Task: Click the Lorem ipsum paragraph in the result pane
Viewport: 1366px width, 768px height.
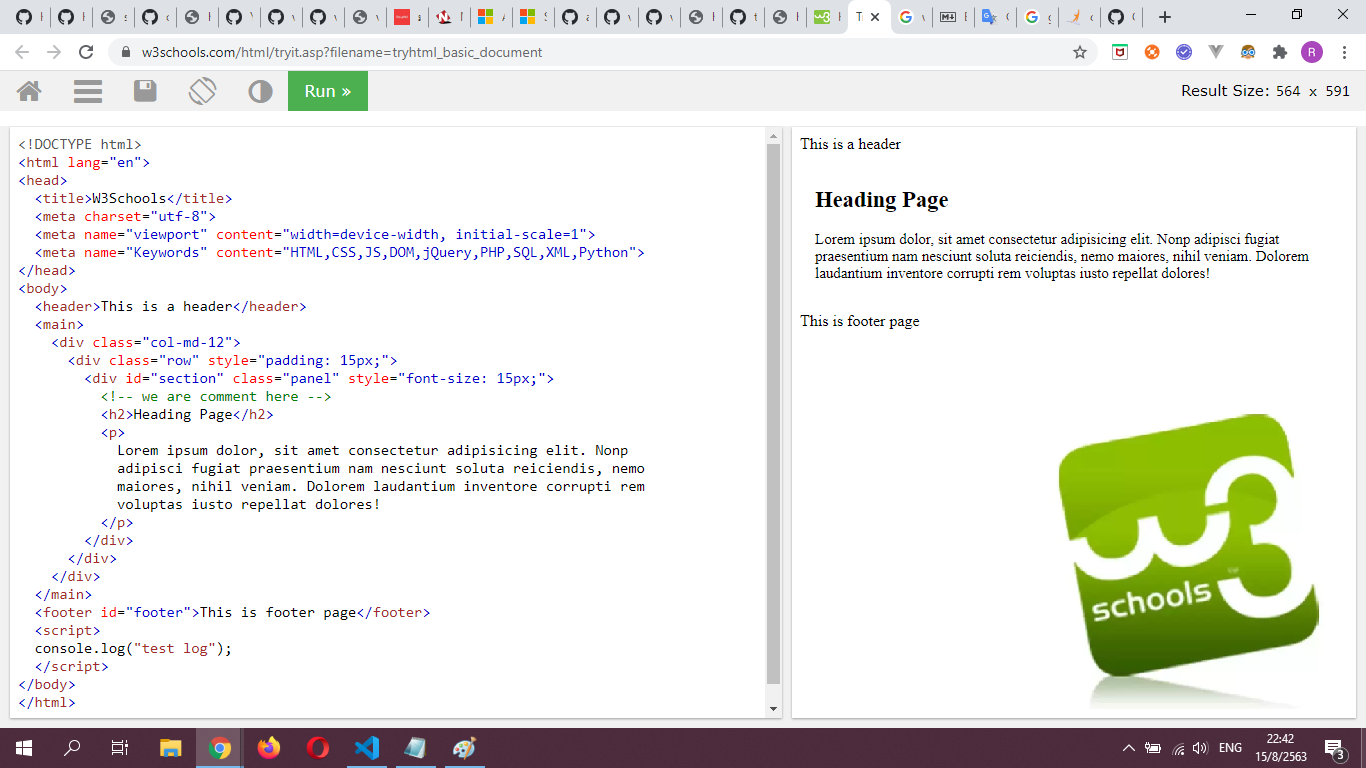Action: click(x=1062, y=256)
